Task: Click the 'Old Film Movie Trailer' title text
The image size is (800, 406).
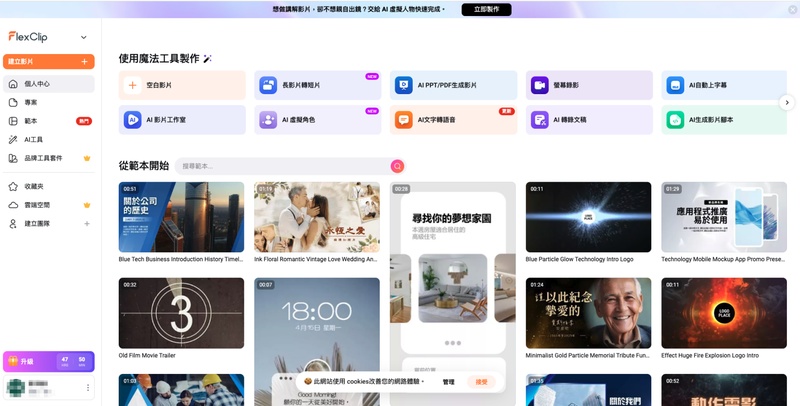Action: (147, 356)
